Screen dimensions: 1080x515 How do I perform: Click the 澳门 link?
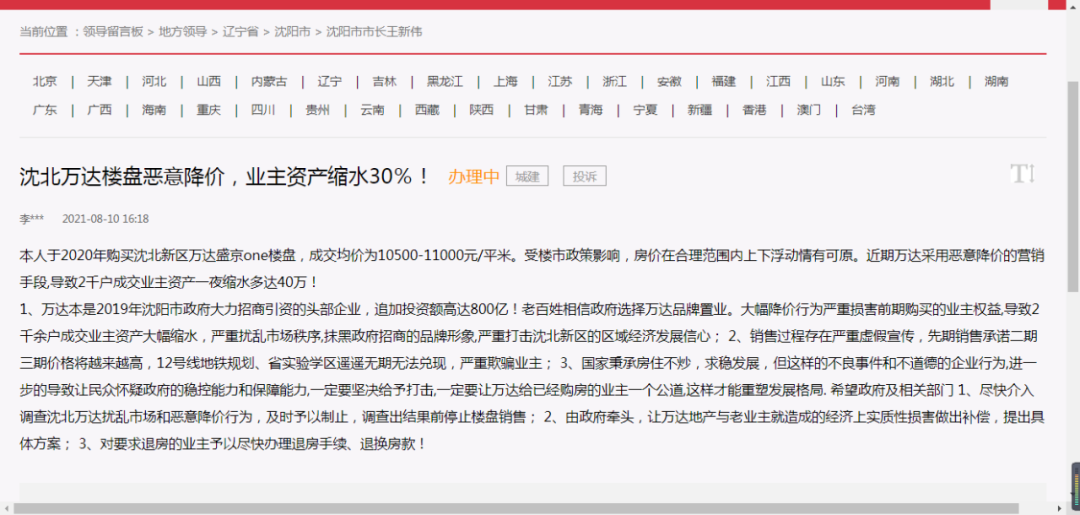click(x=809, y=109)
